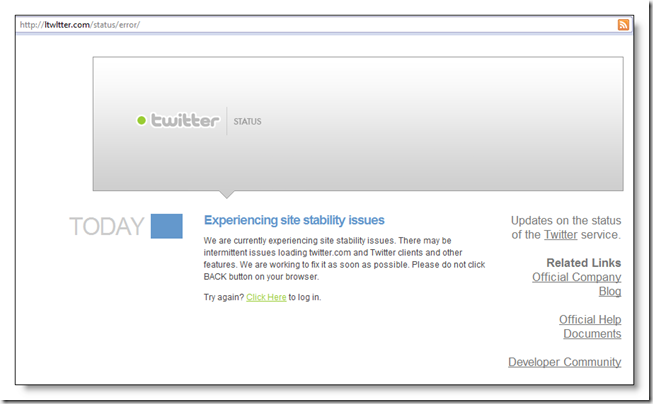Screen dimensions: 653x404
Task: Click the paragraph about site stability issues
Action: pos(344,259)
